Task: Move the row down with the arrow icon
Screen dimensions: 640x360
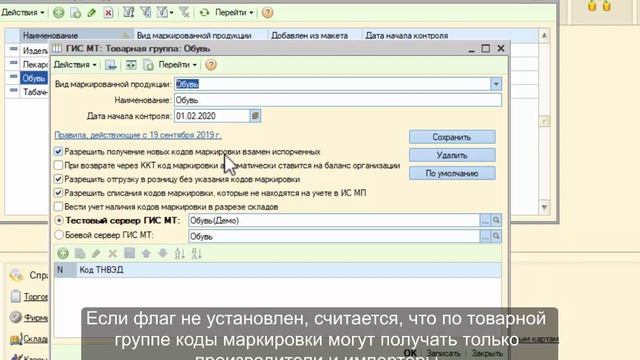Action: 163,253
